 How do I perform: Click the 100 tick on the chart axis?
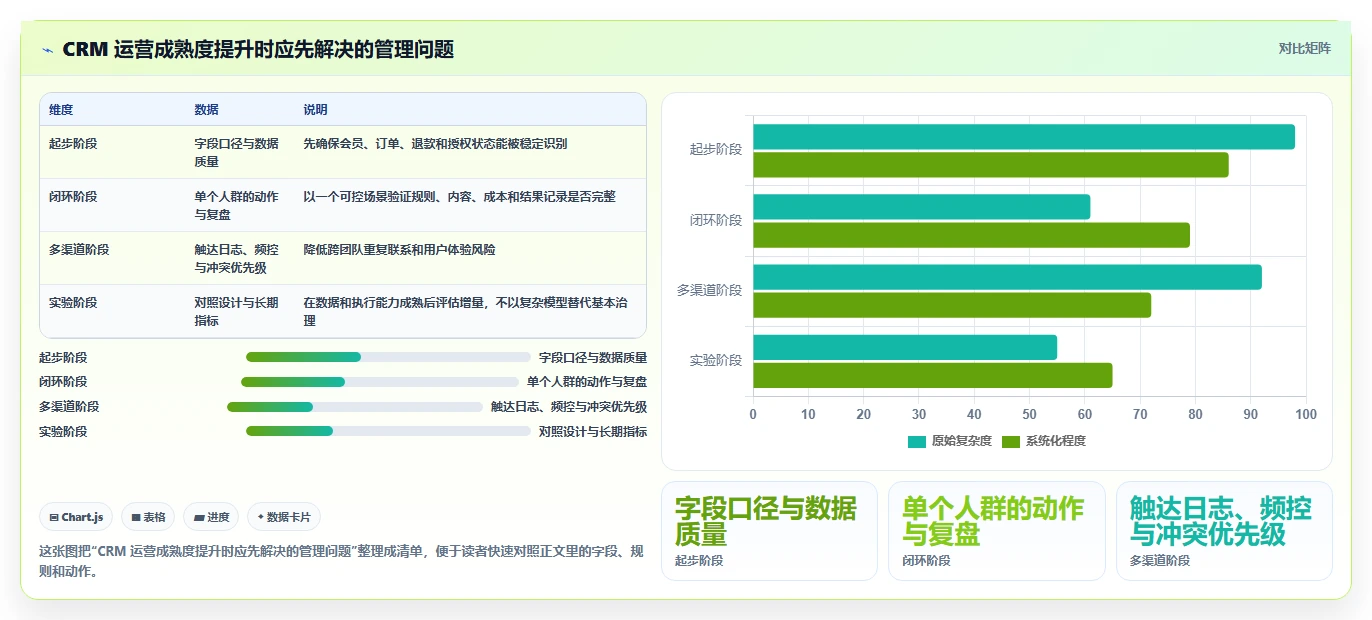click(x=1306, y=414)
